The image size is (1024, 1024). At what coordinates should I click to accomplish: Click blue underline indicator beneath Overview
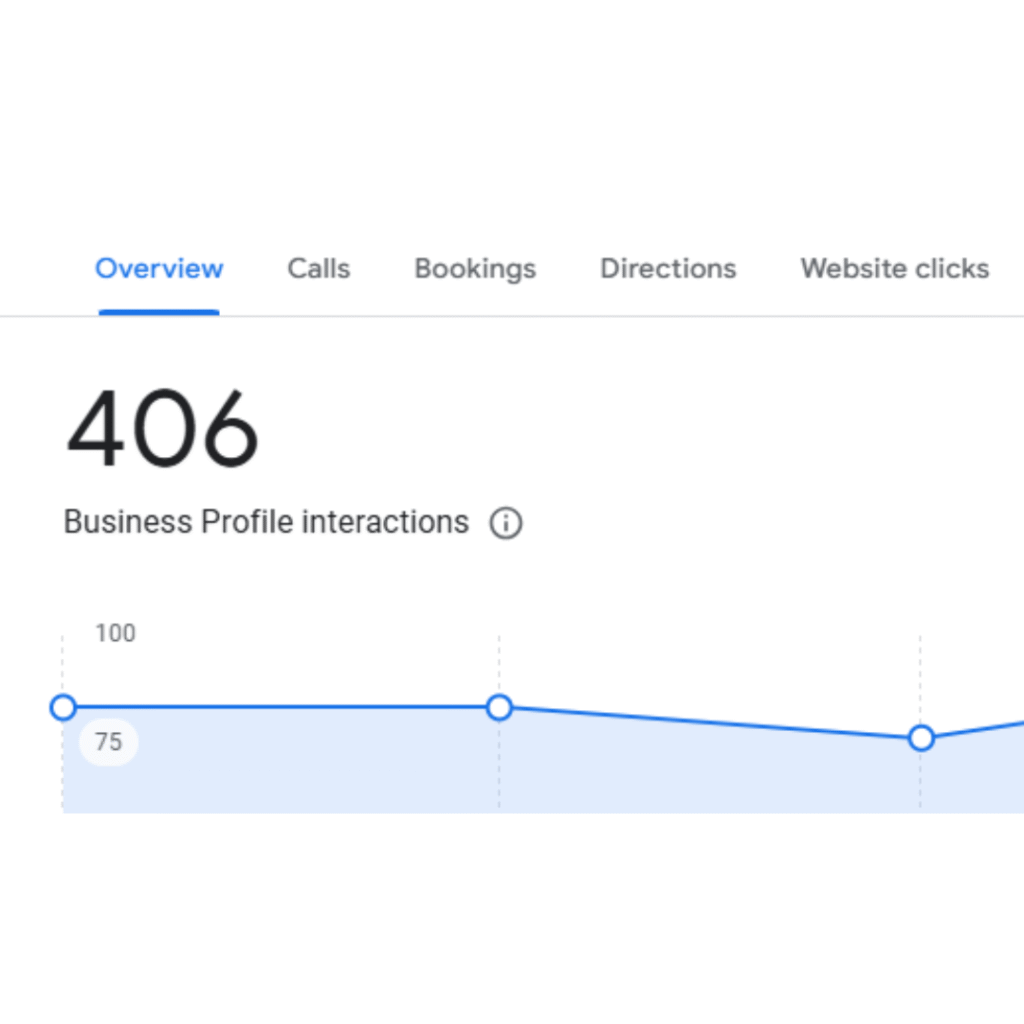(159, 312)
